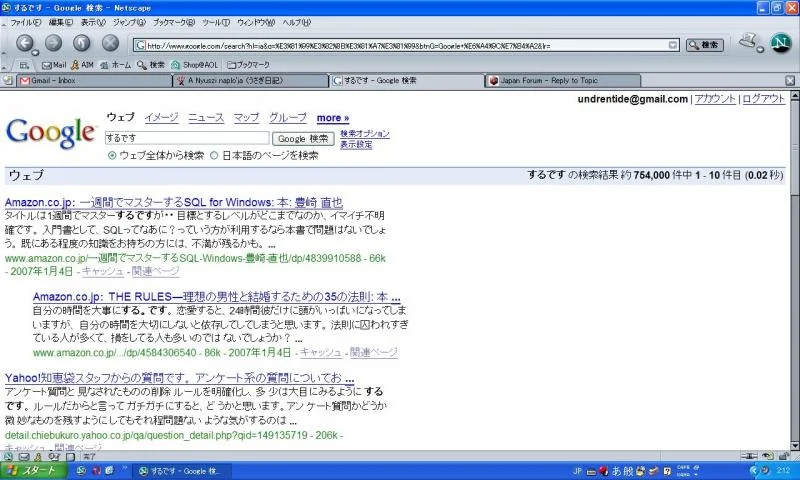
Task: Open the address bar history dropdown arrow
Action: tap(673, 45)
